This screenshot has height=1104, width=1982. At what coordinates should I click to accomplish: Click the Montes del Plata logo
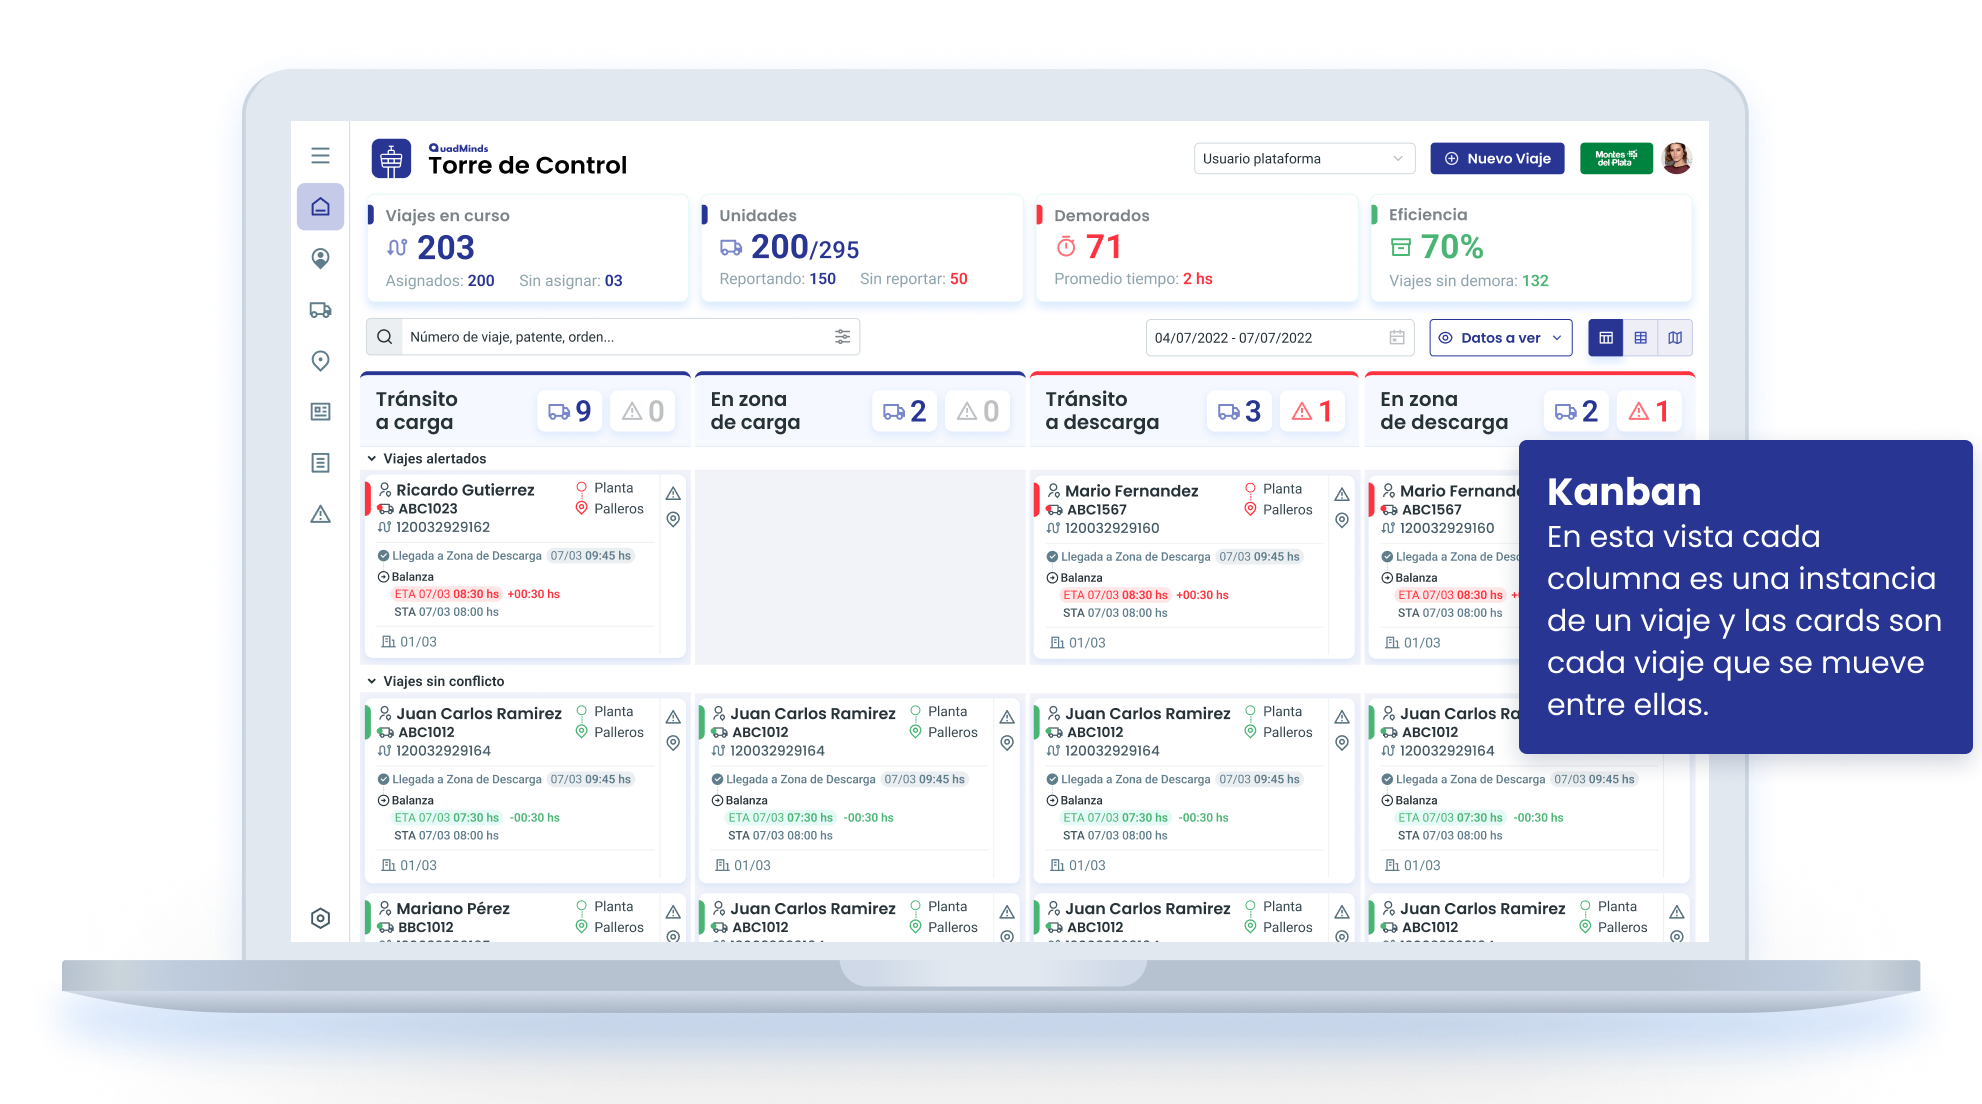pos(1616,158)
